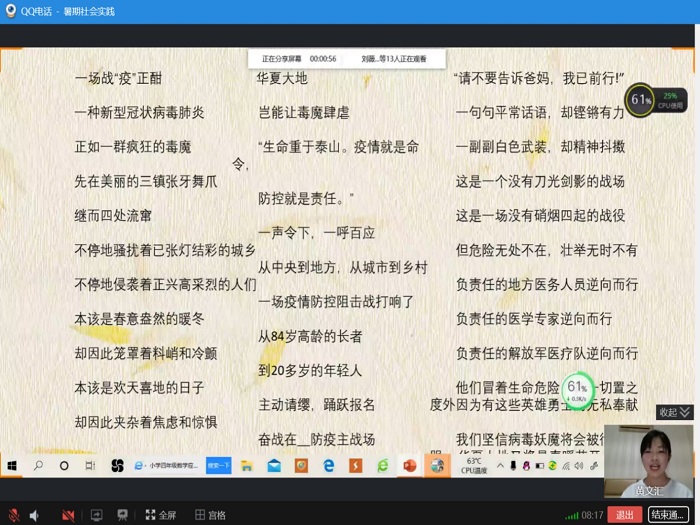Click the line 一声令下，一呼百应

pos(317,233)
